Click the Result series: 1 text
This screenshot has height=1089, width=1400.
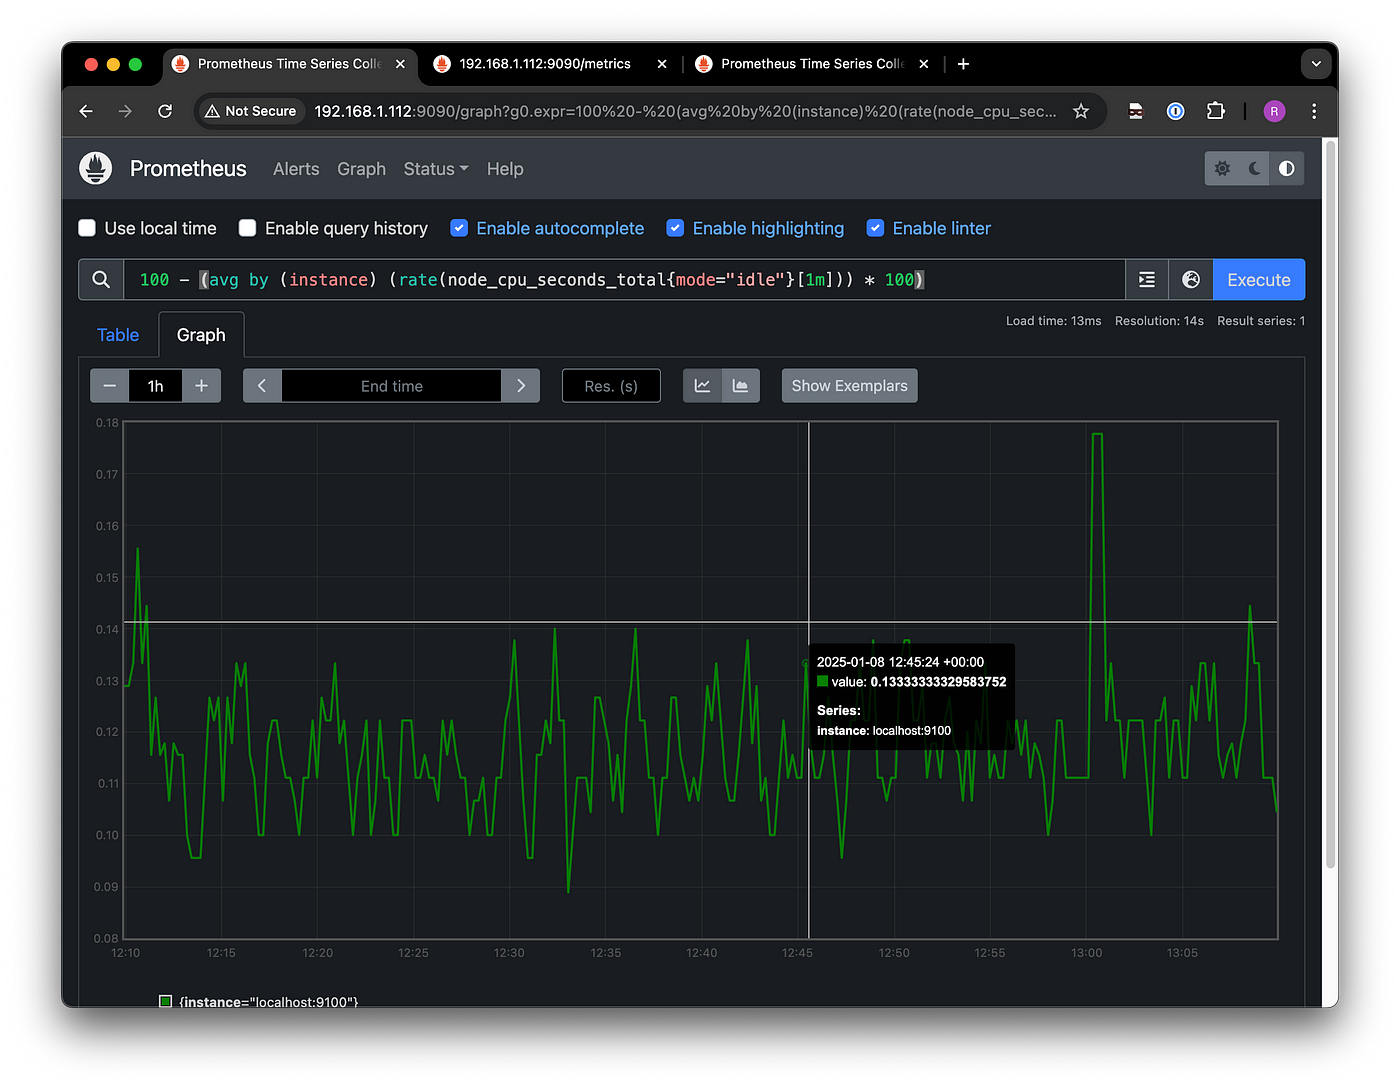coord(1261,321)
